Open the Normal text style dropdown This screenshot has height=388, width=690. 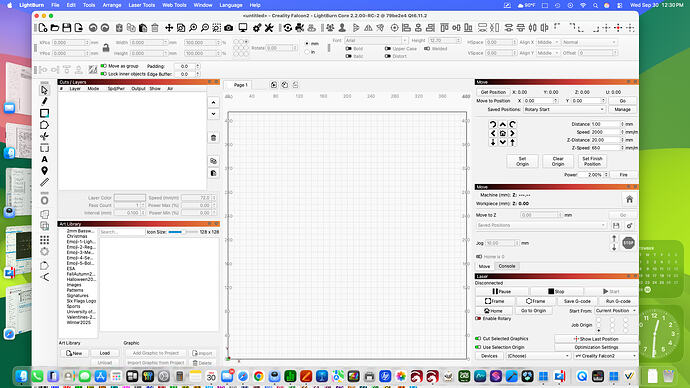coord(590,42)
